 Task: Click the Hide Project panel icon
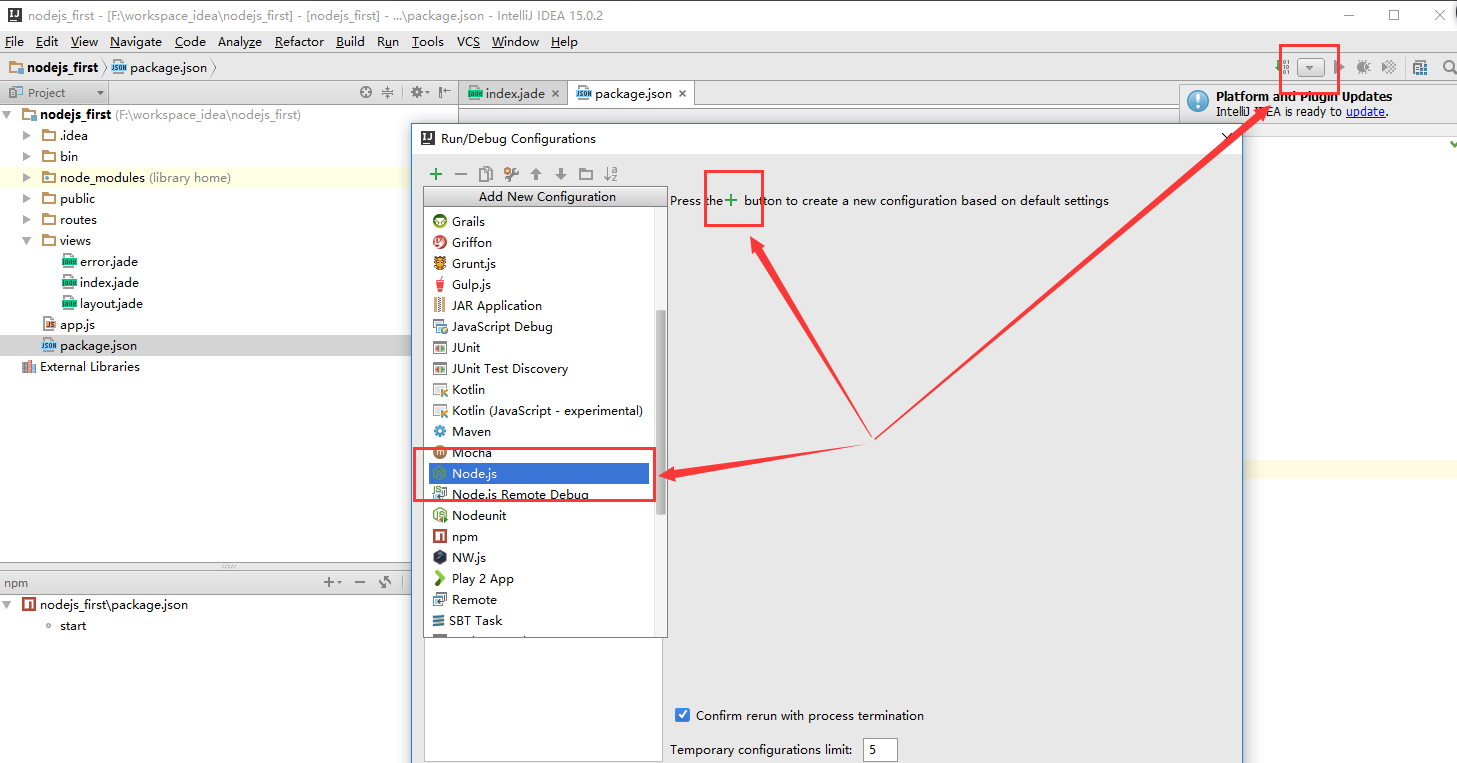click(444, 92)
